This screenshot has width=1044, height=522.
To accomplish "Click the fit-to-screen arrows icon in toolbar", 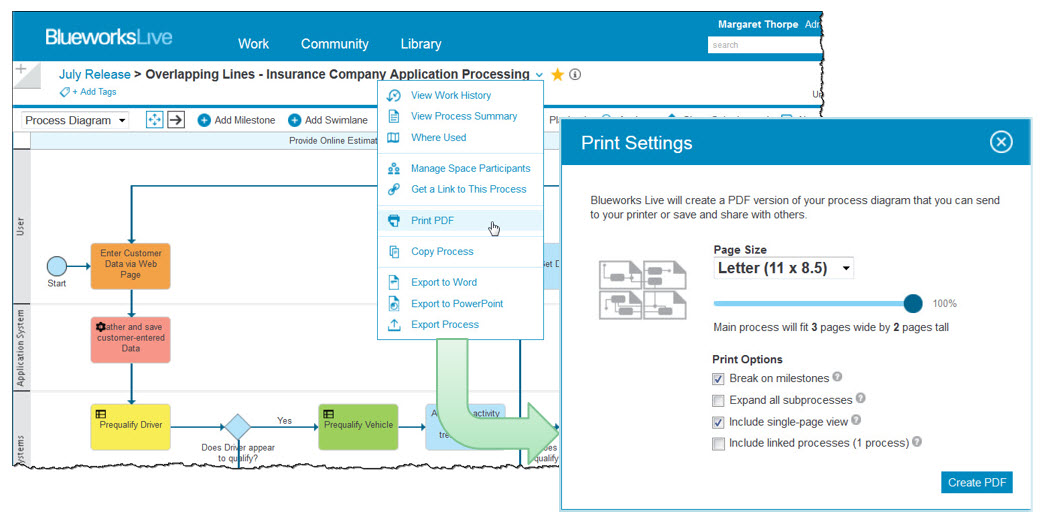I will (154, 121).
